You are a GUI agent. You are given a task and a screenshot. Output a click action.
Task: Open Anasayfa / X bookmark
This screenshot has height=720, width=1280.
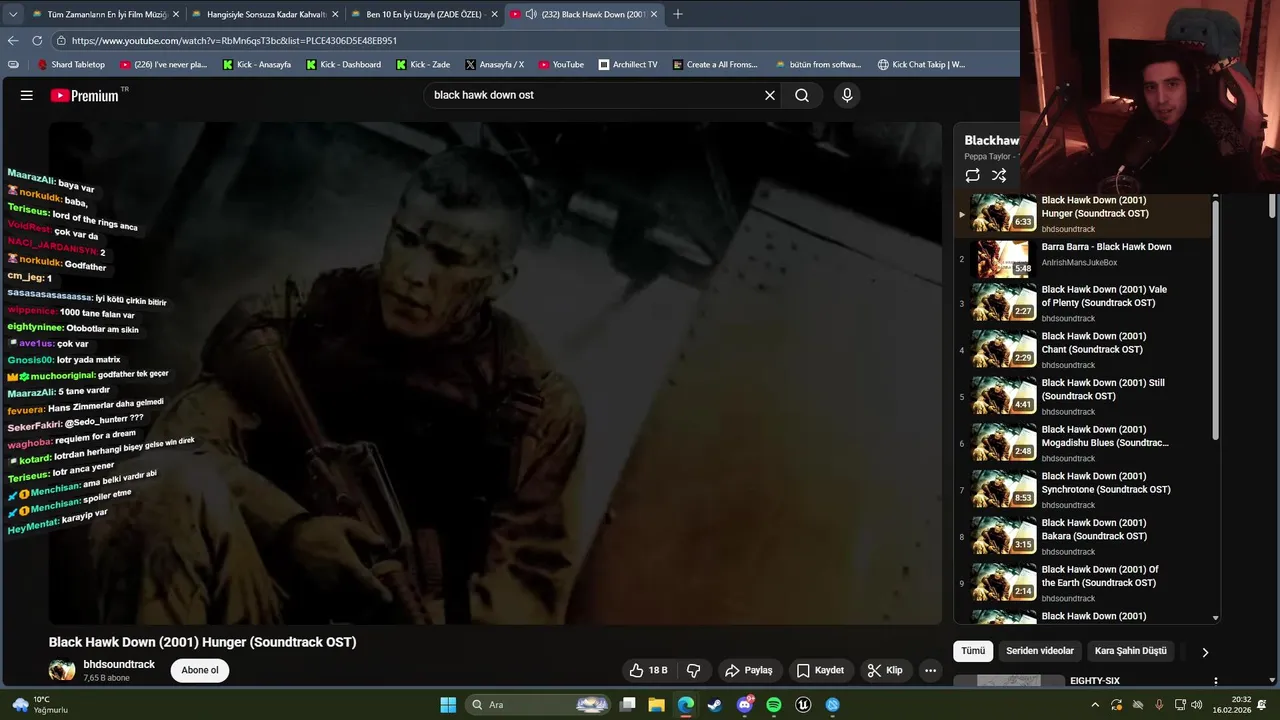coord(494,64)
